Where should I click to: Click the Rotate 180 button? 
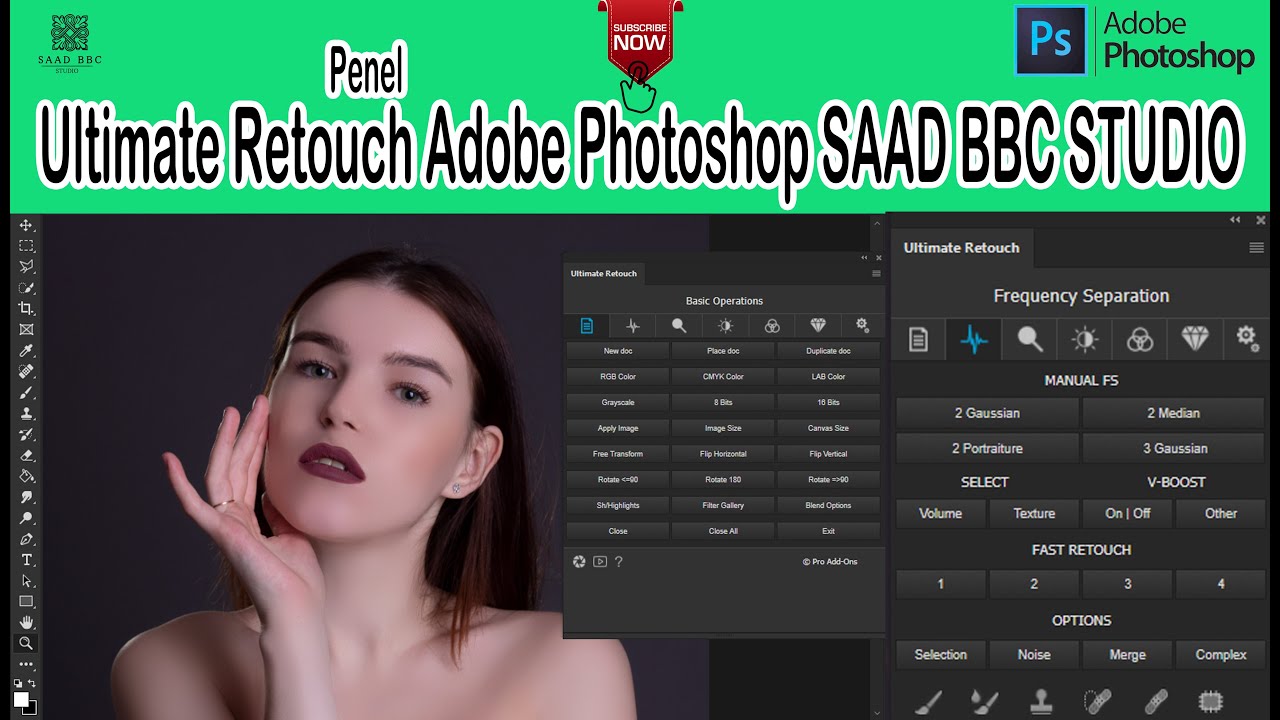(723, 480)
